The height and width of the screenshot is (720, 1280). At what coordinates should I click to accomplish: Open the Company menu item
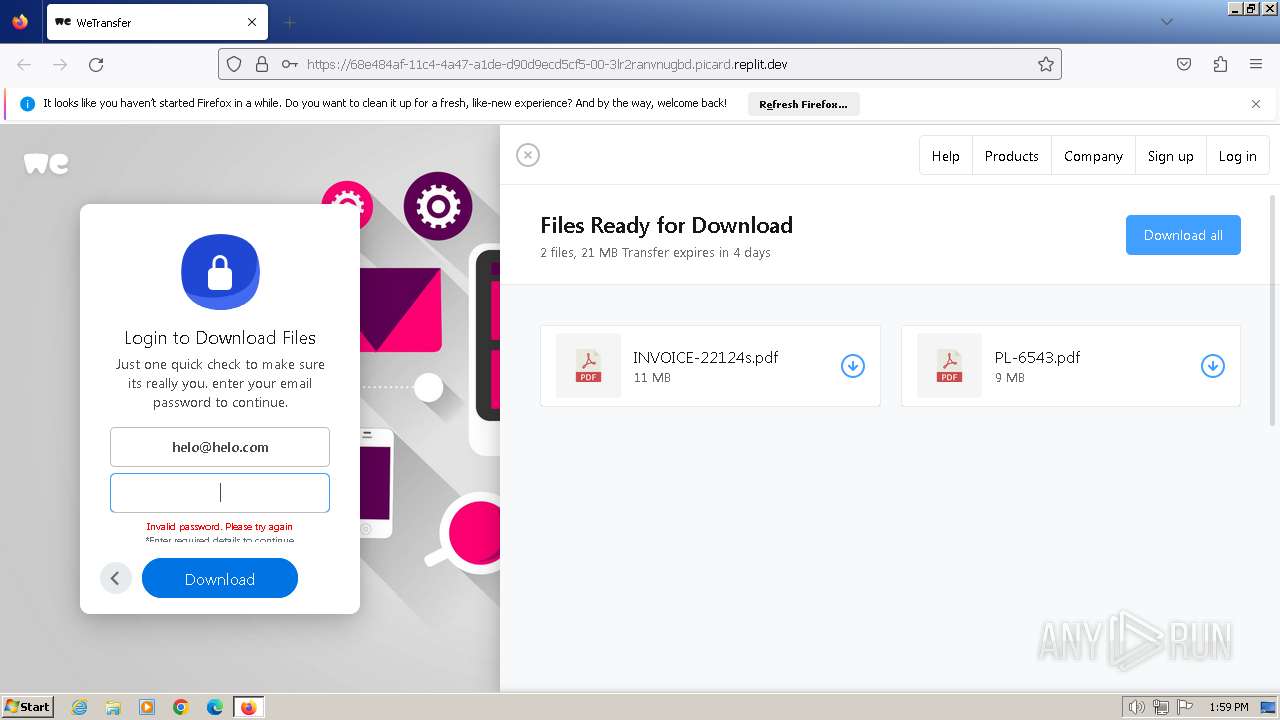[x=1094, y=156]
